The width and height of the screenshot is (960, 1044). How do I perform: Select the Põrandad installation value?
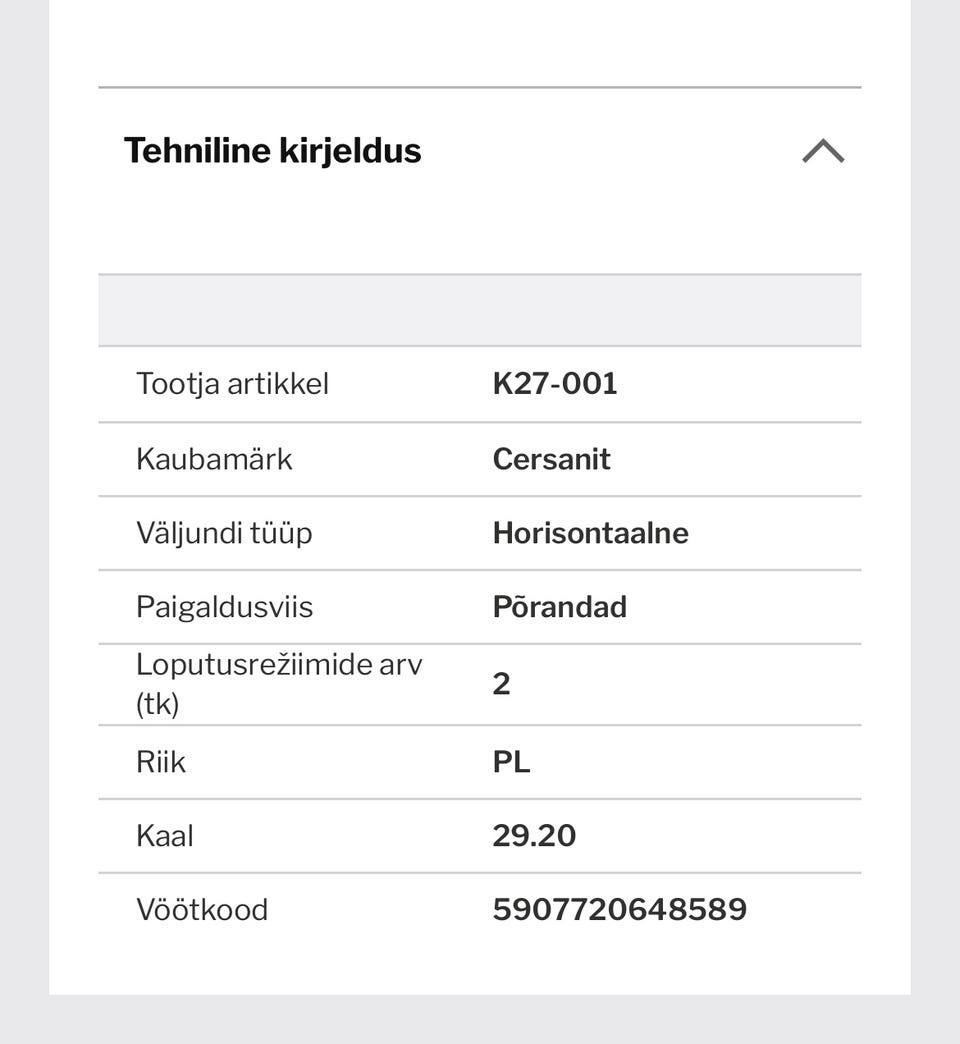pyautogui.click(x=559, y=607)
